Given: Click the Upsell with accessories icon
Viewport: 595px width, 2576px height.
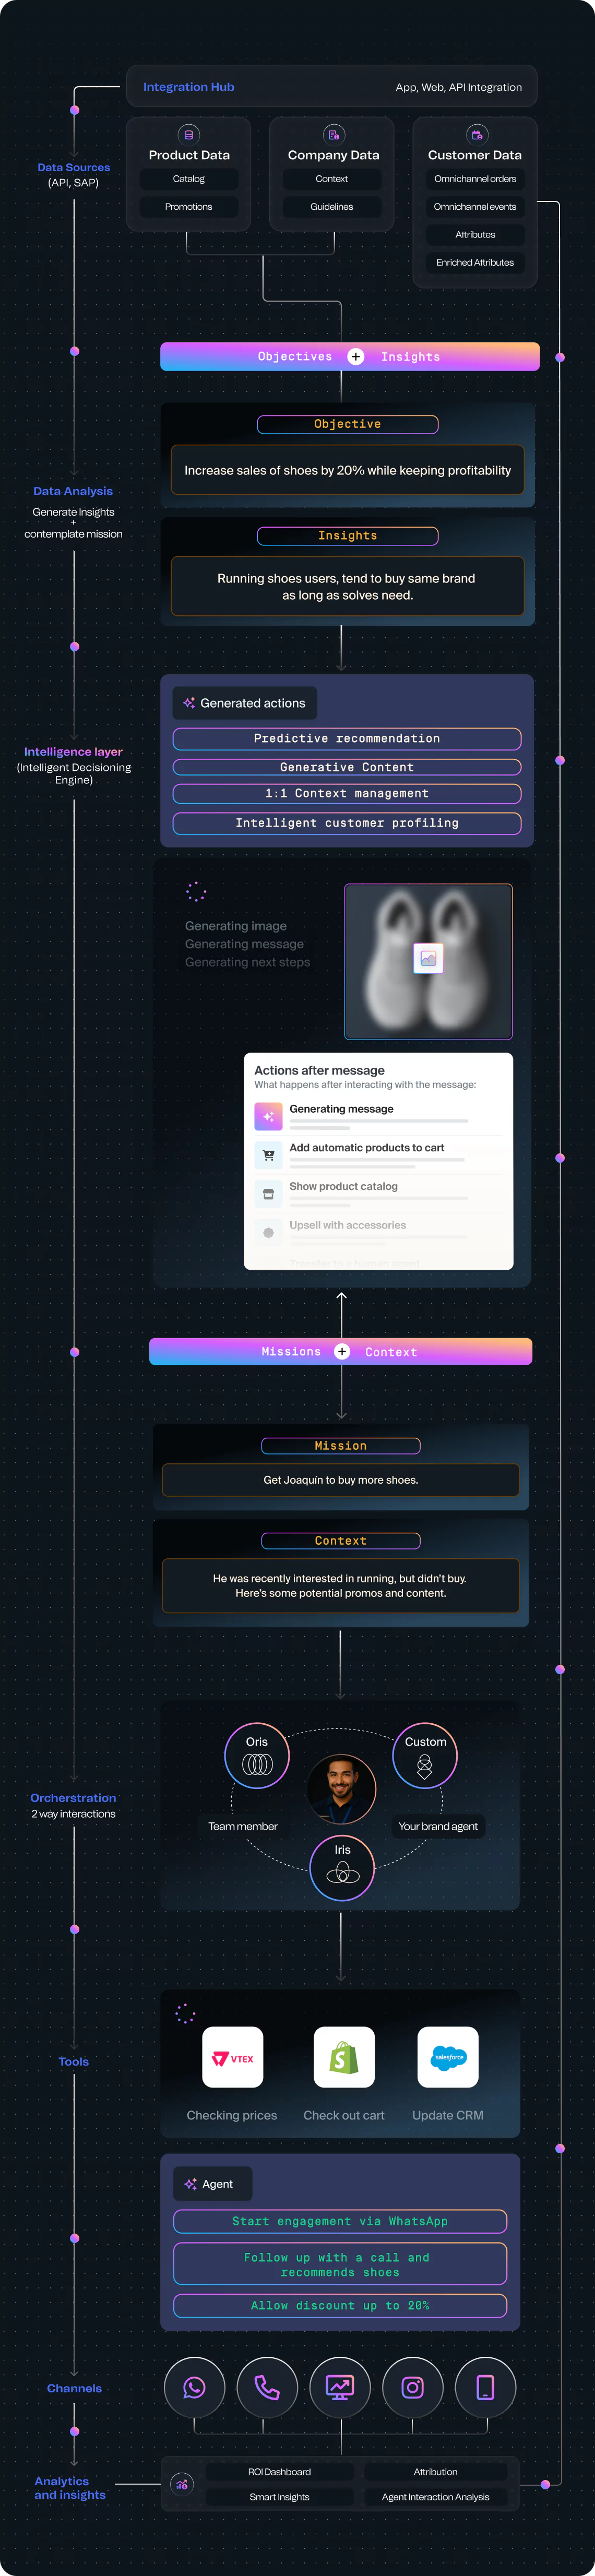Looking at the screenshot, I should (268, 1233).
